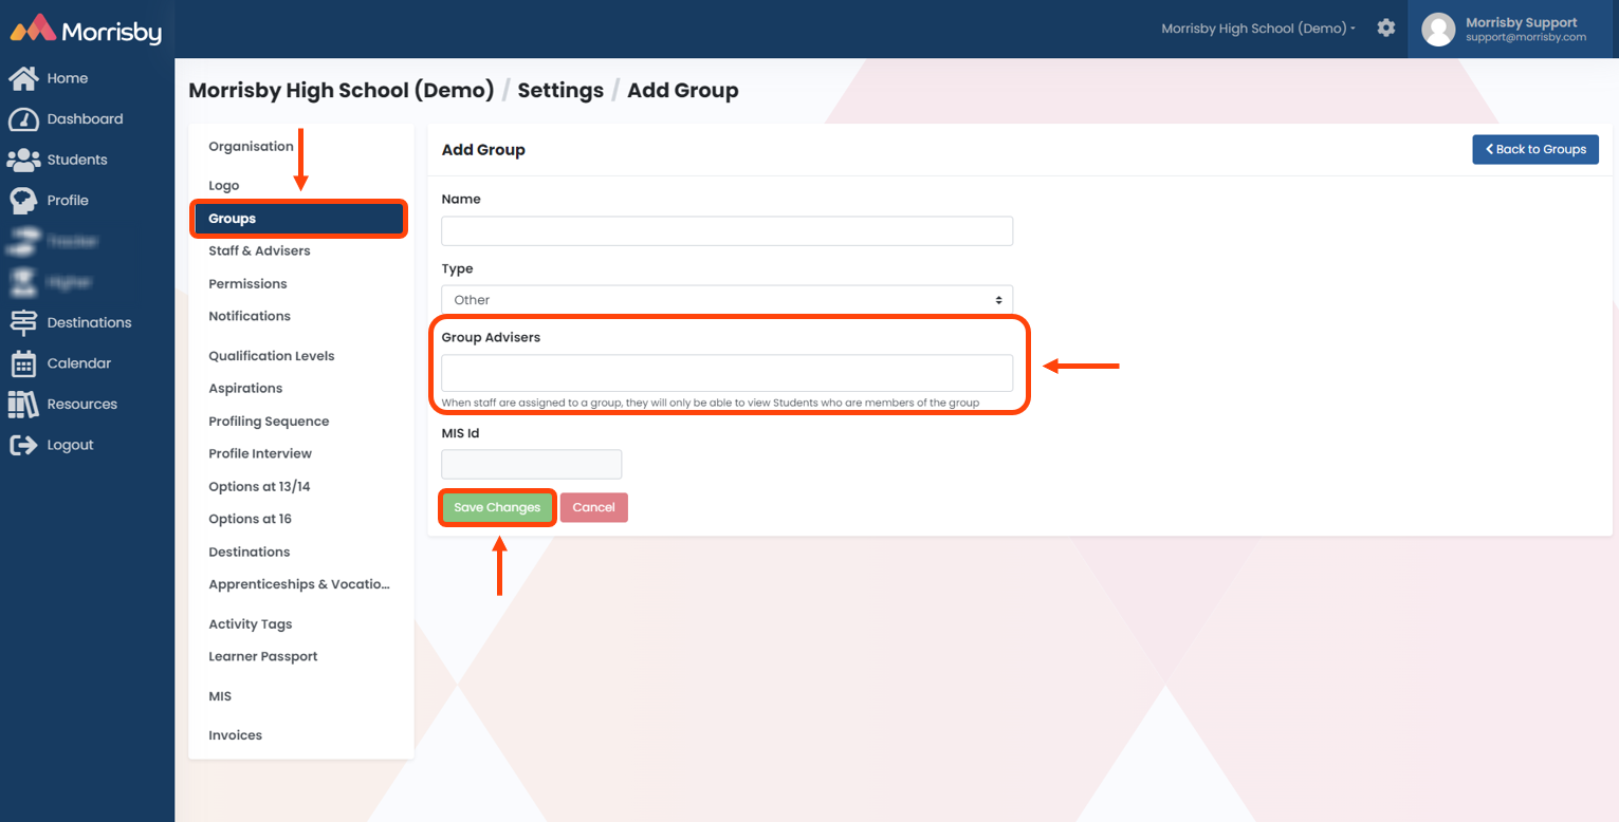Select Options at 13/14 settings item

259,487
